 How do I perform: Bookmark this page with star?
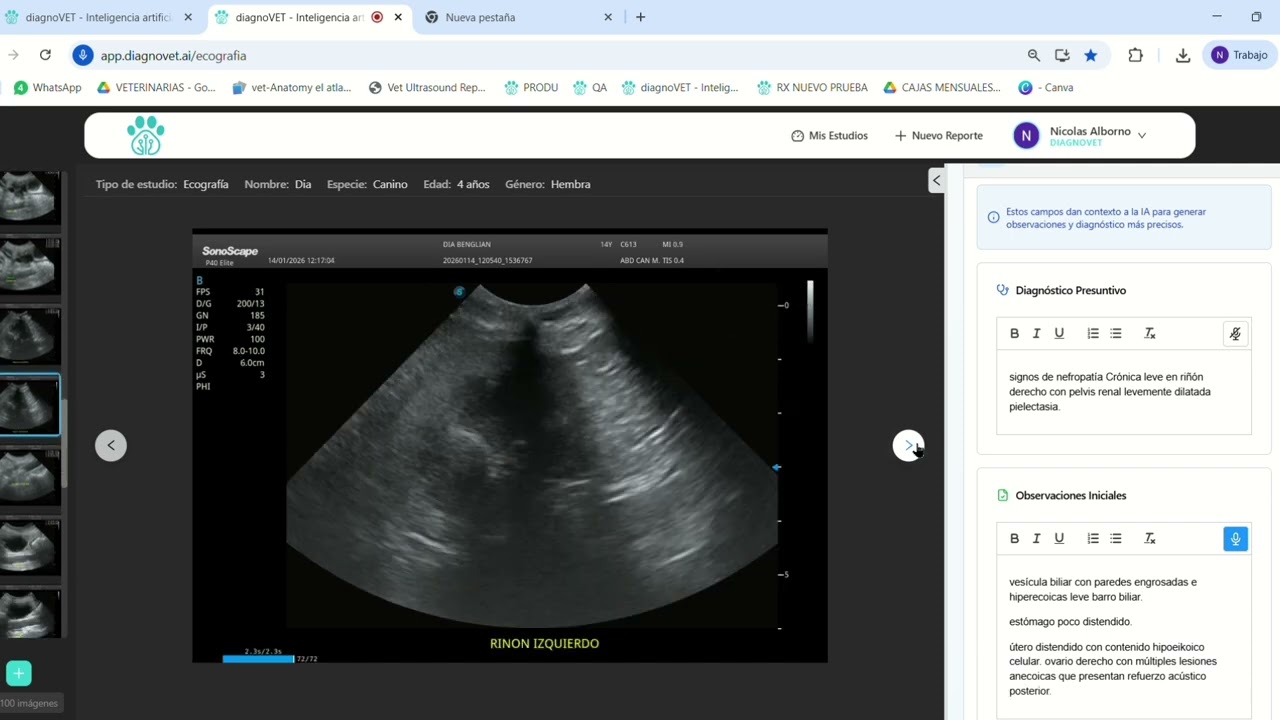pos(1090,55)
